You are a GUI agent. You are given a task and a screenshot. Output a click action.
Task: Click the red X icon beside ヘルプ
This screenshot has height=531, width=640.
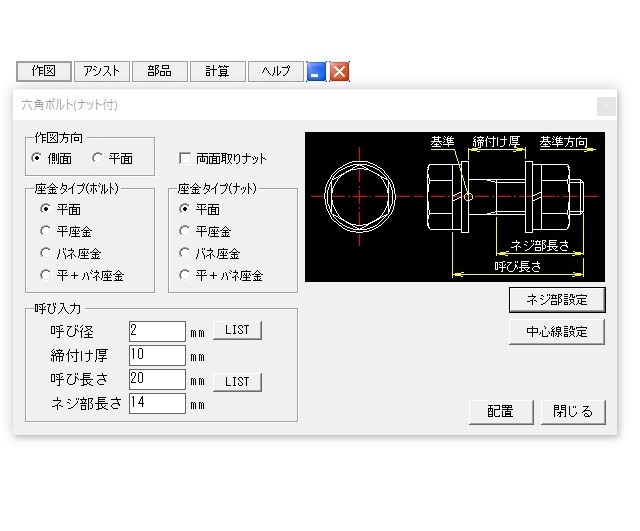pyautogui.click(x=340, y=71)
